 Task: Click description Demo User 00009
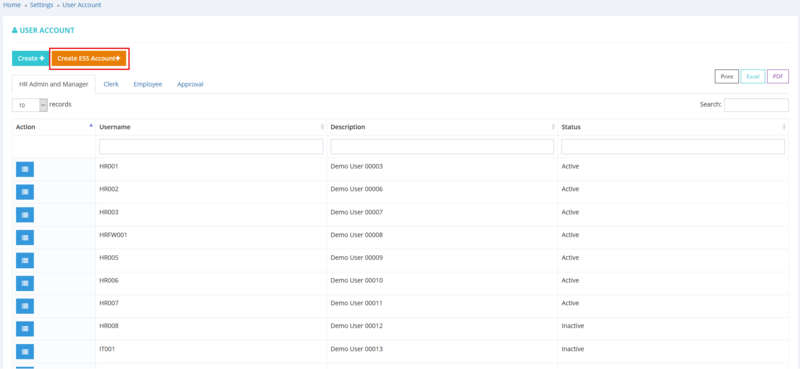click(357, 258)
